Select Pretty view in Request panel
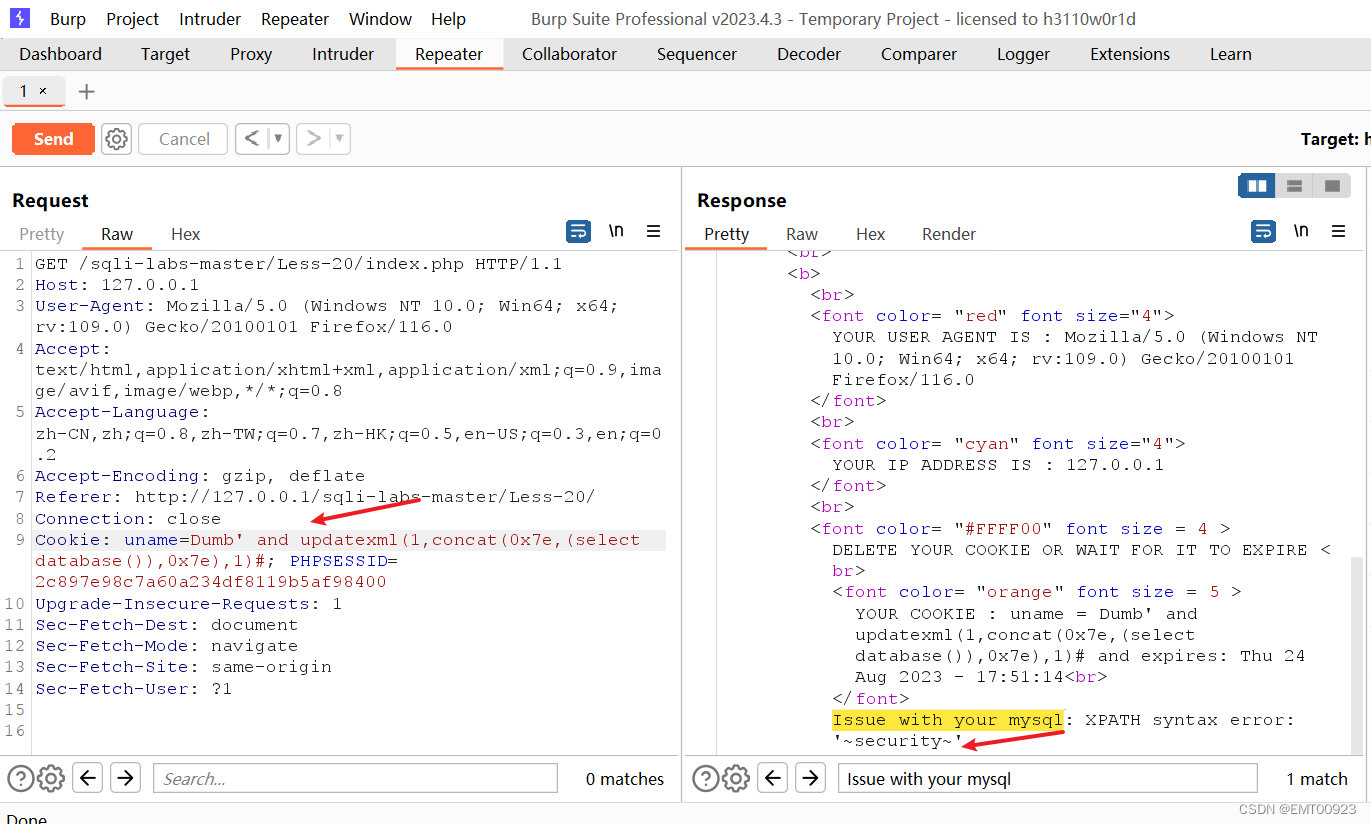The image size is (1371, 824). tap(42, 234)
